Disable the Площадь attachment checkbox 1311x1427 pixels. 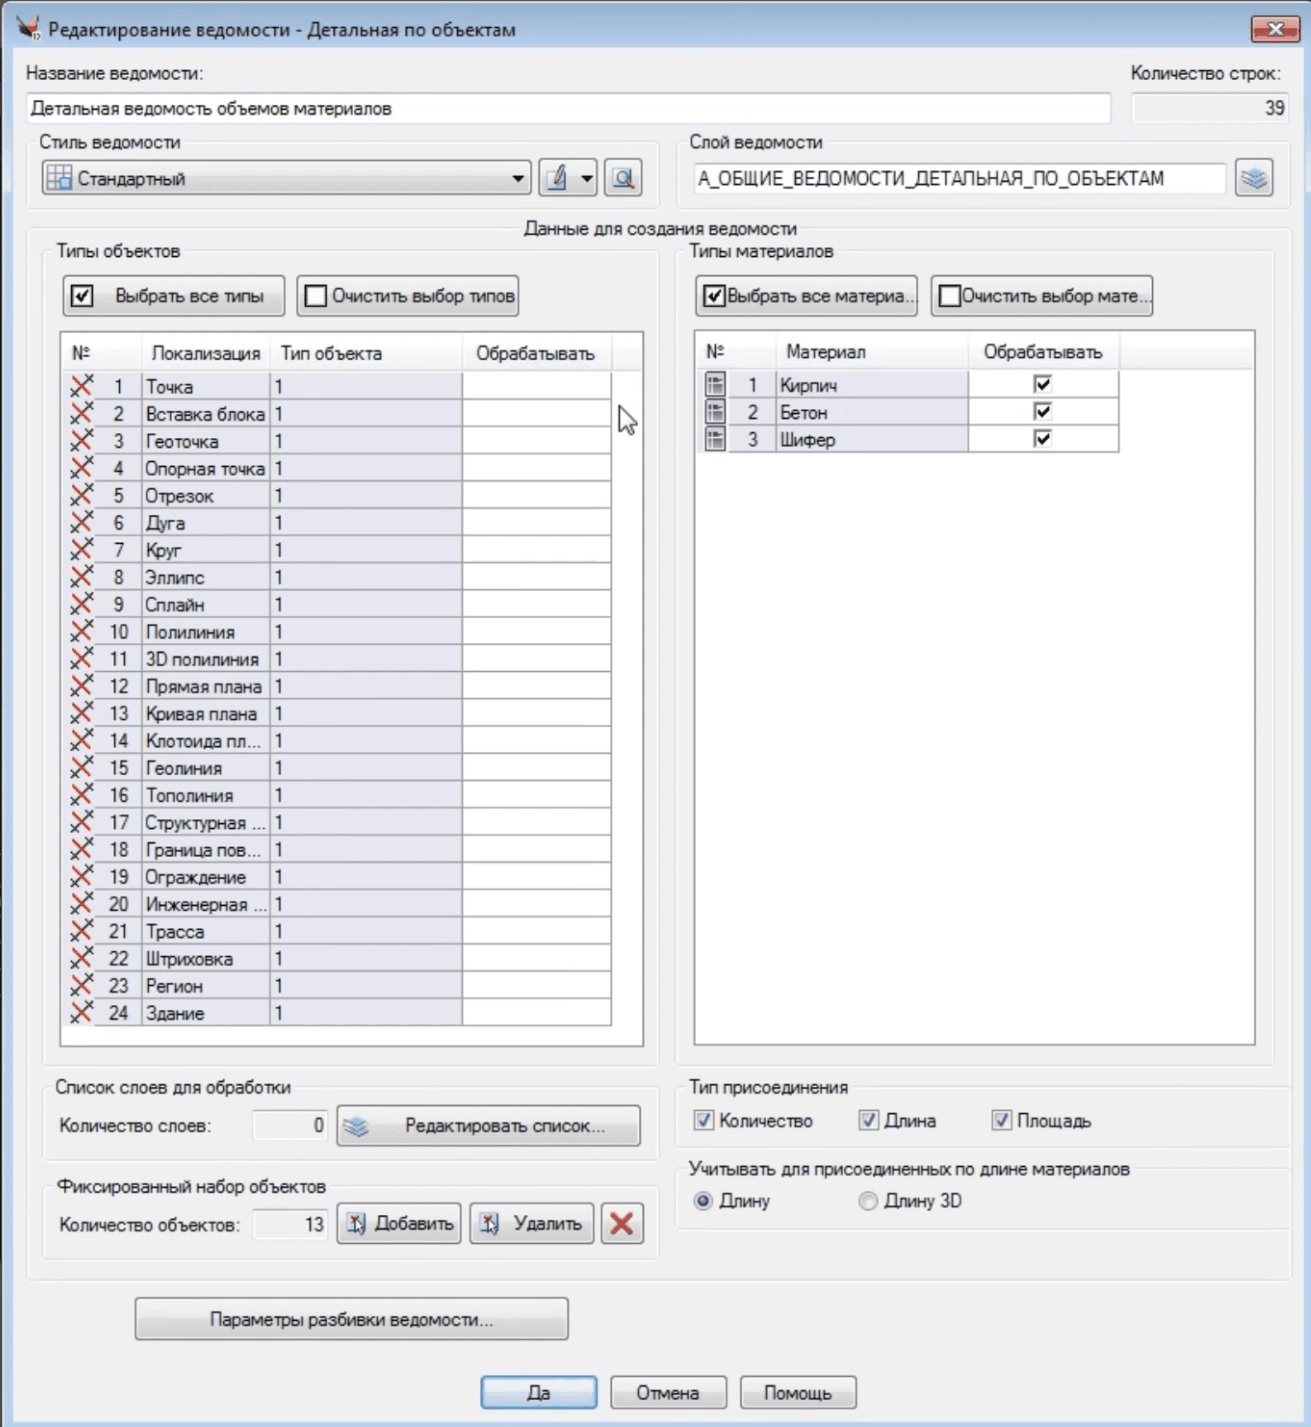click(x=1001, y=1121)
